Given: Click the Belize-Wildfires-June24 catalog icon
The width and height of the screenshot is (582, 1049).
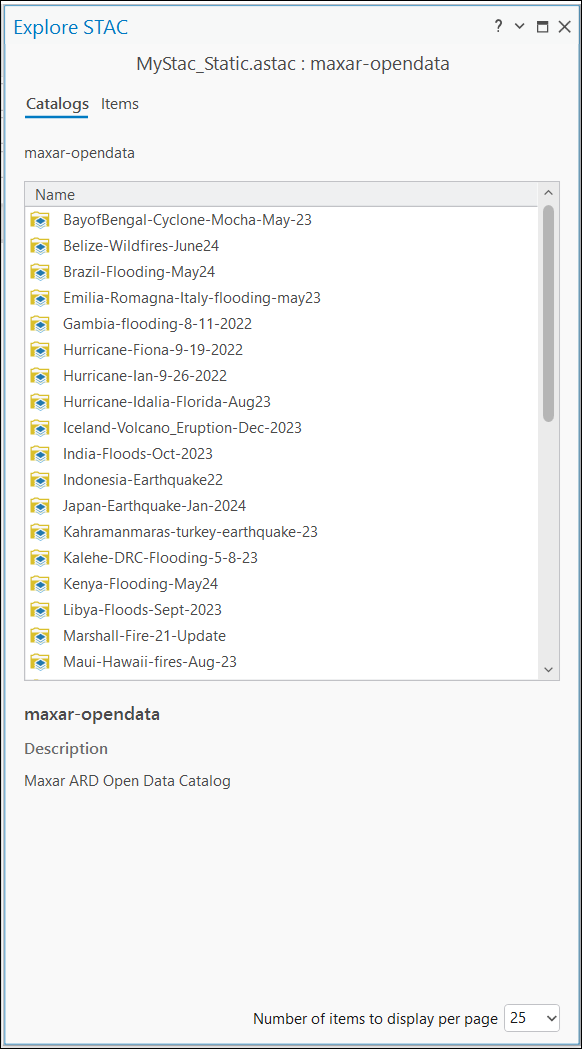Looking at the screenshot, I should point(40,246).
